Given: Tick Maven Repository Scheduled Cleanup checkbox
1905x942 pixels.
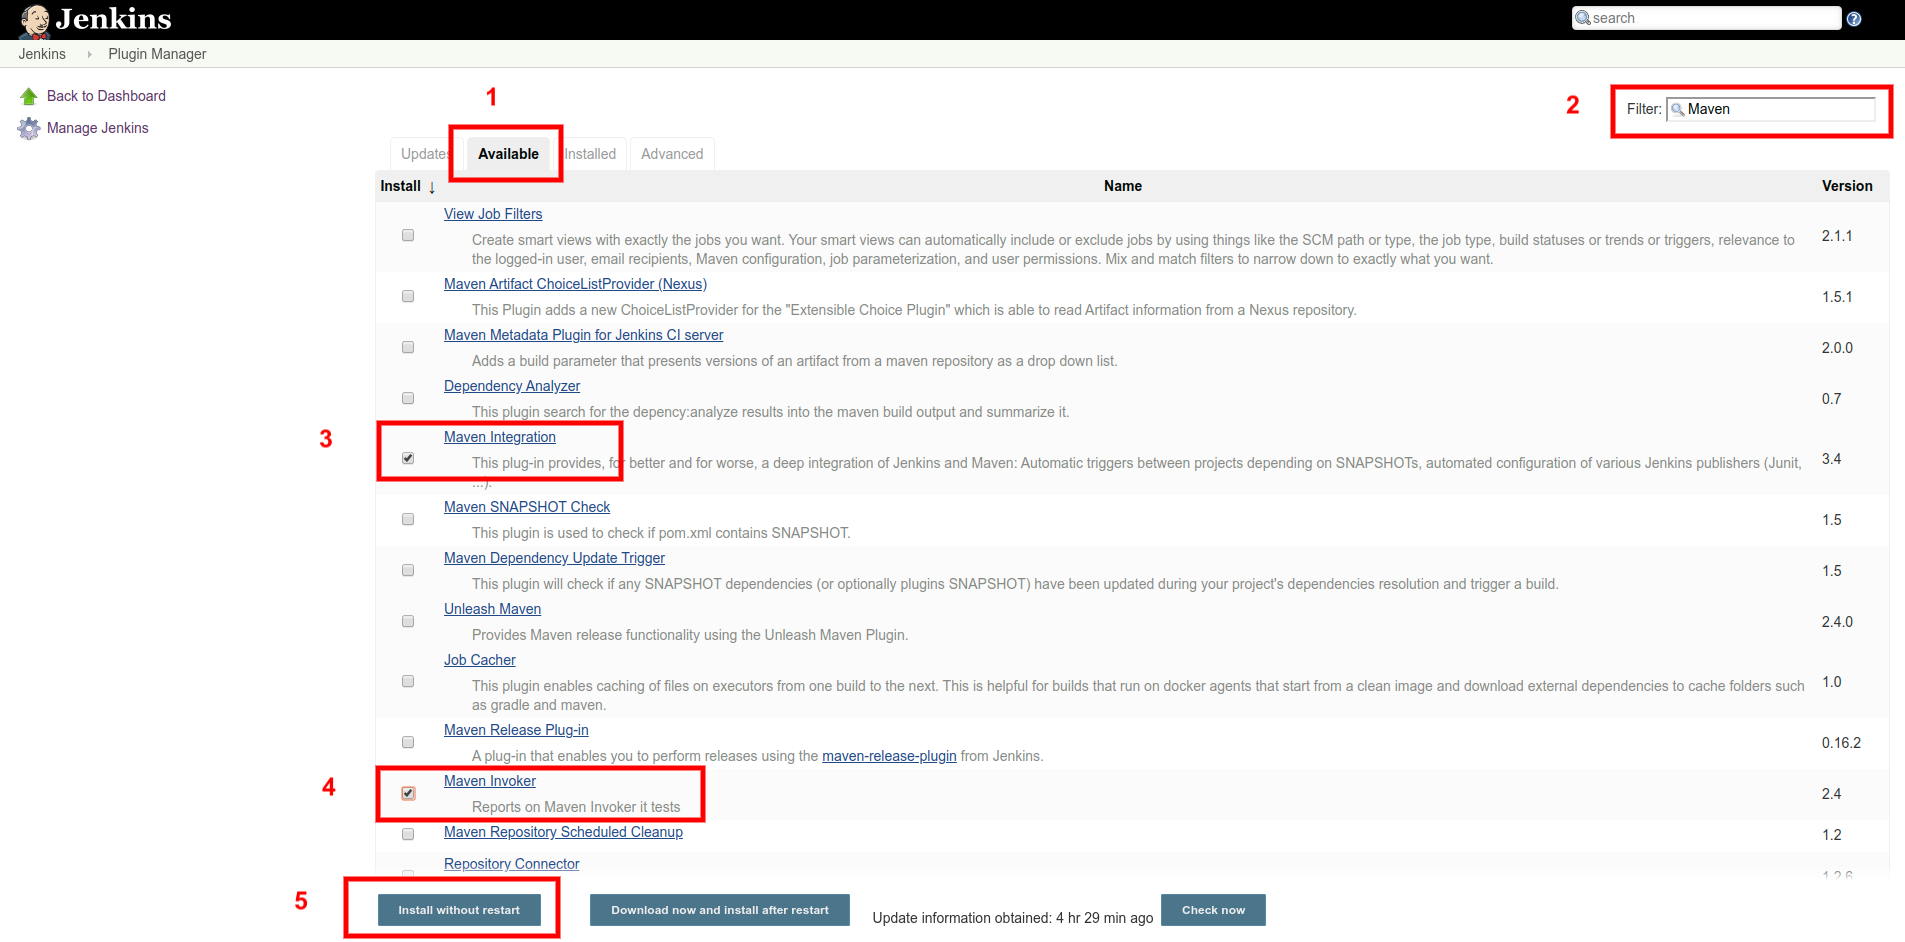Looking at the screenshot, I should click(x=408, y=835).
